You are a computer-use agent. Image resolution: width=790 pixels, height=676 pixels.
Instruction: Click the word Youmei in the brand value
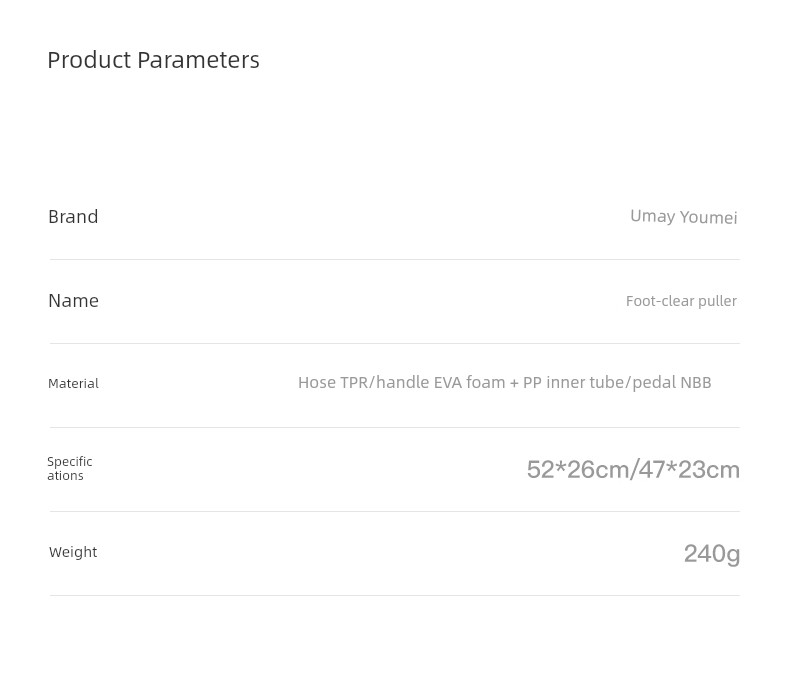[708, 218]
